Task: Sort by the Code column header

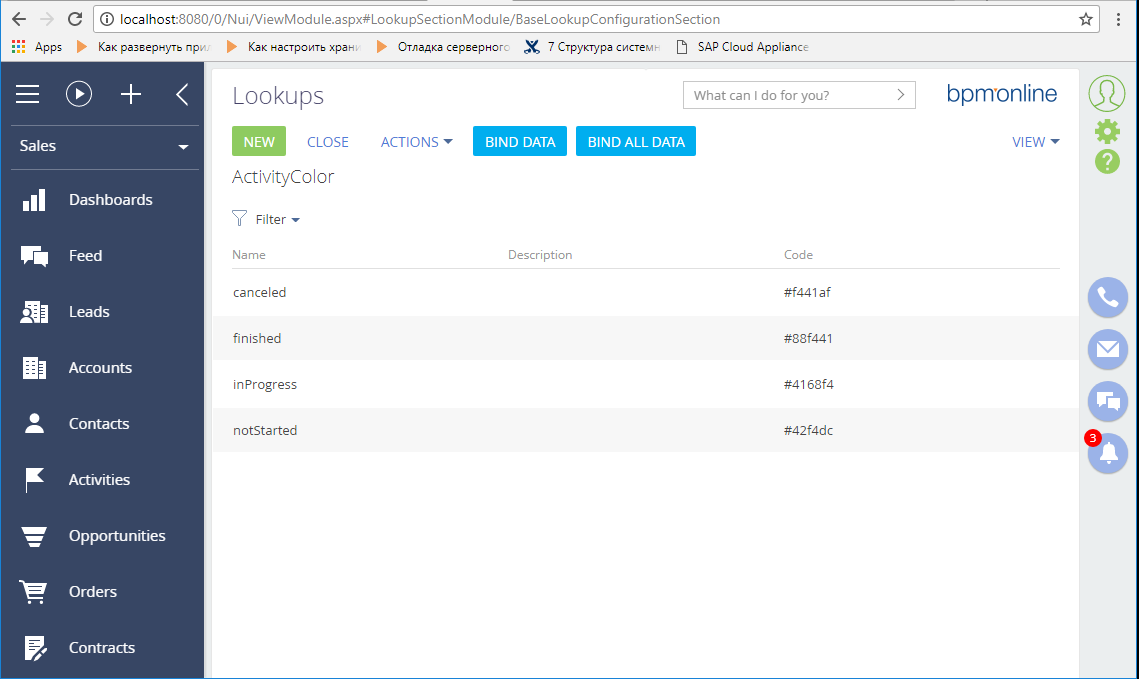Action: (798, 255)
